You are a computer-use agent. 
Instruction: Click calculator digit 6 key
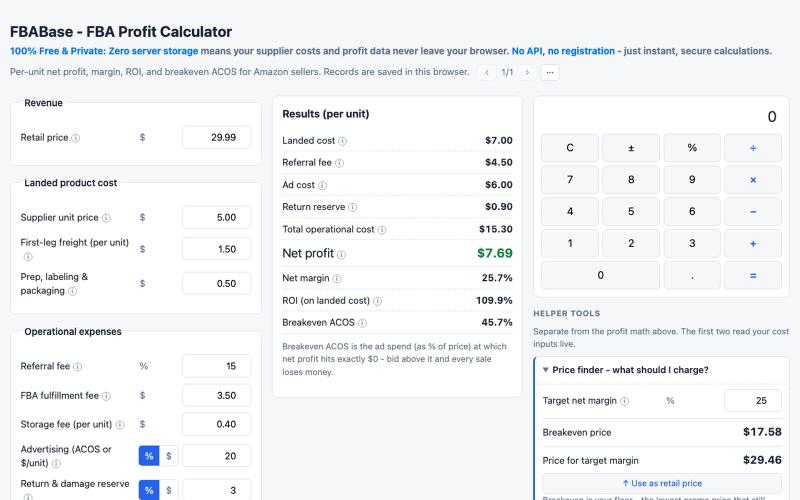click(x=692, y=212)
